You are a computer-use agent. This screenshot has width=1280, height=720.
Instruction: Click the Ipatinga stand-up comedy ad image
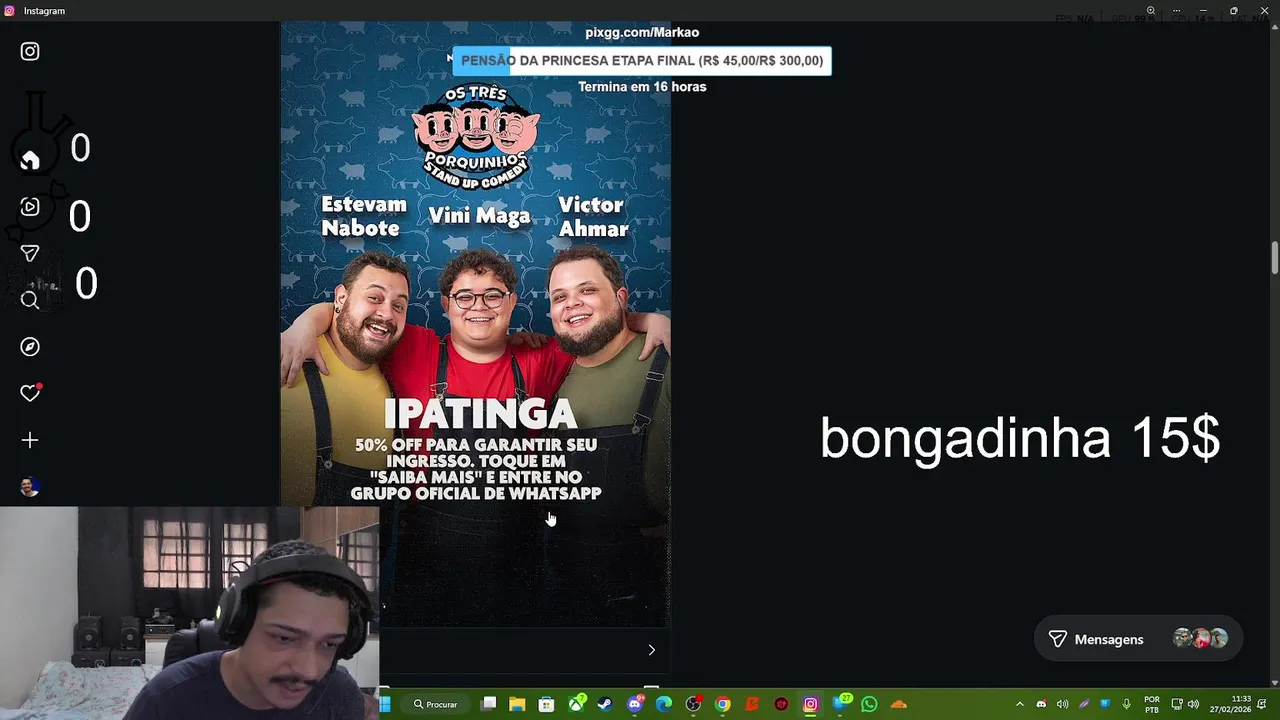[x=475, y=324]
